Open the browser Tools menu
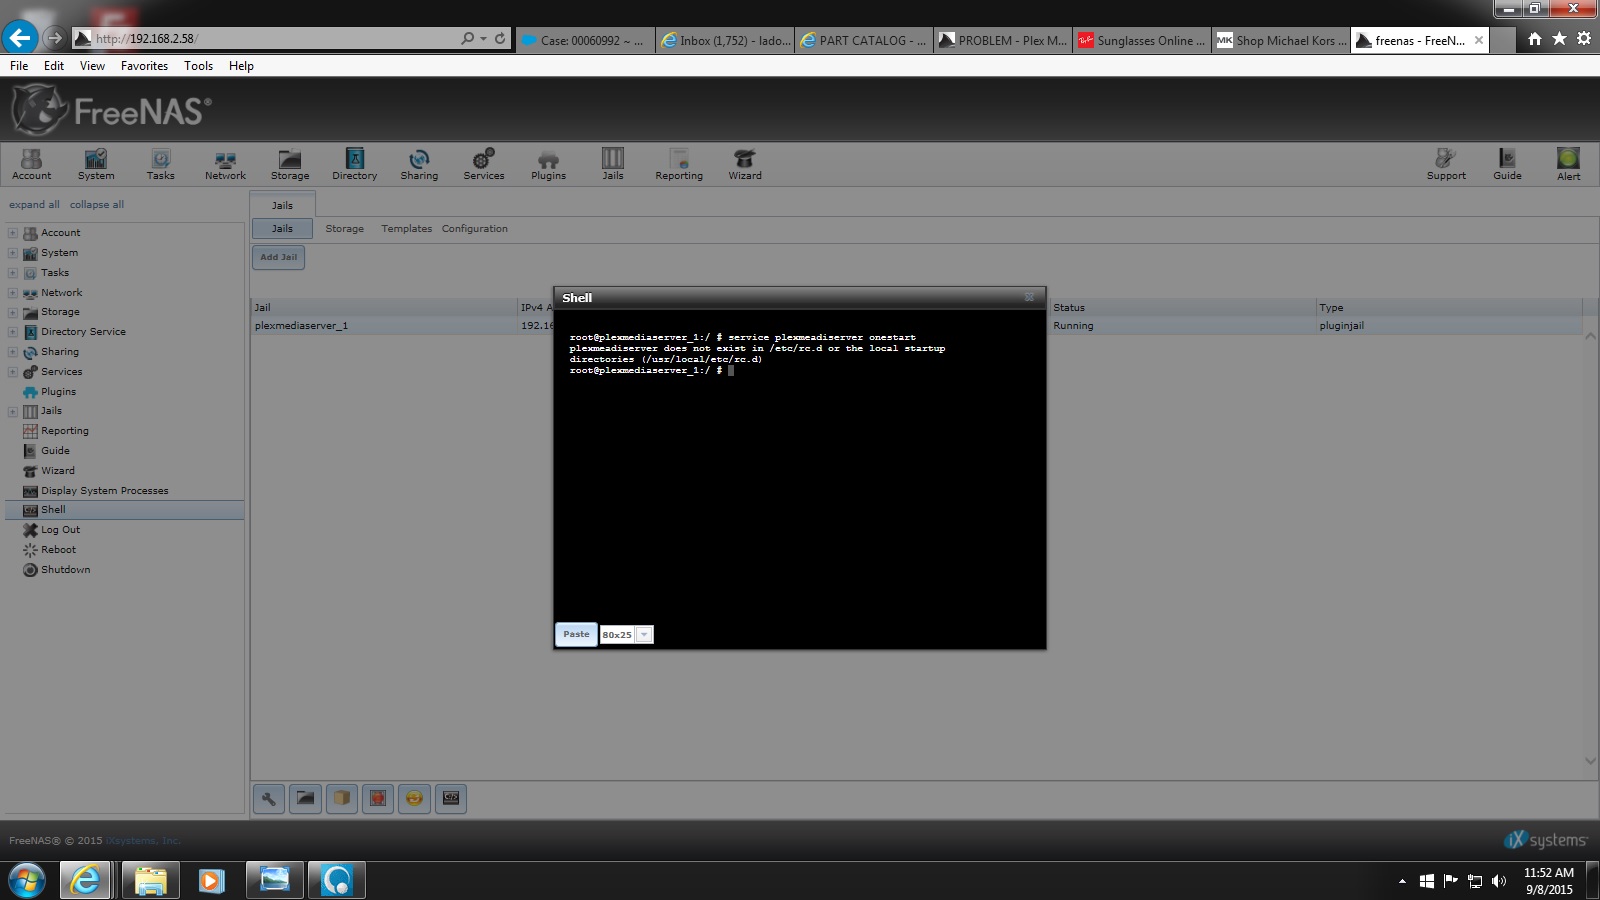Image resolution: width=1600 pixels, height=900 pixels. click(198, 66)
